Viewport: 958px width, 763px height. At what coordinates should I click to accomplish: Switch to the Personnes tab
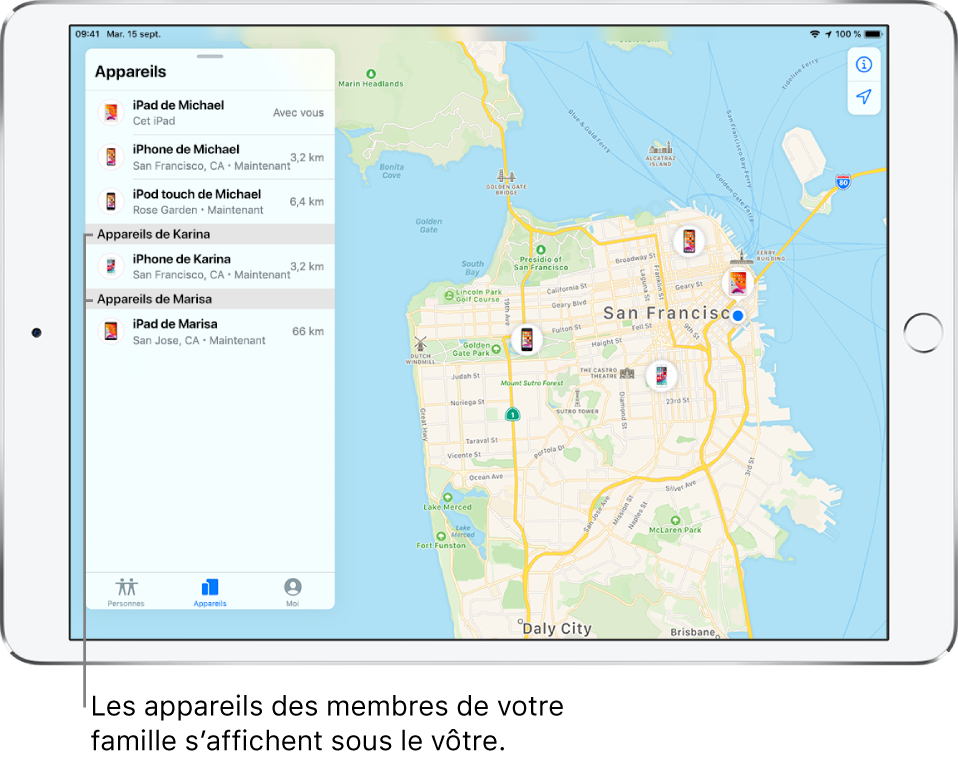[126, 592]
